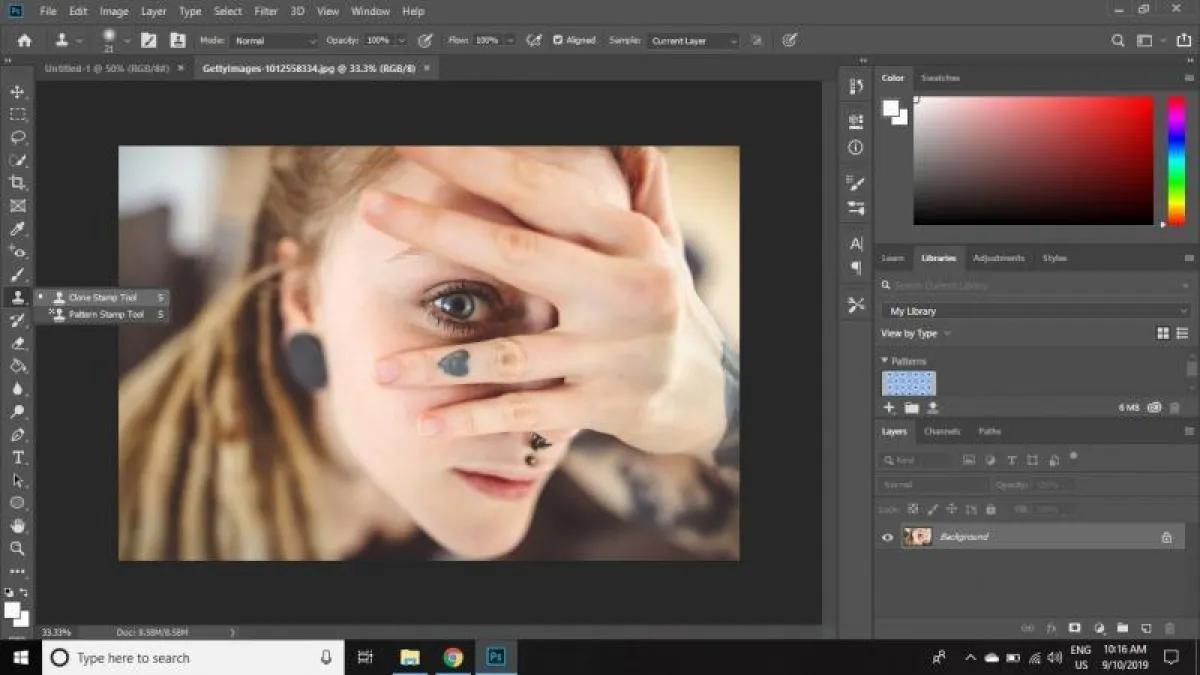Open the Filter menu
1200x675 pixels.
pyautogui.click(x=266, y=11)
